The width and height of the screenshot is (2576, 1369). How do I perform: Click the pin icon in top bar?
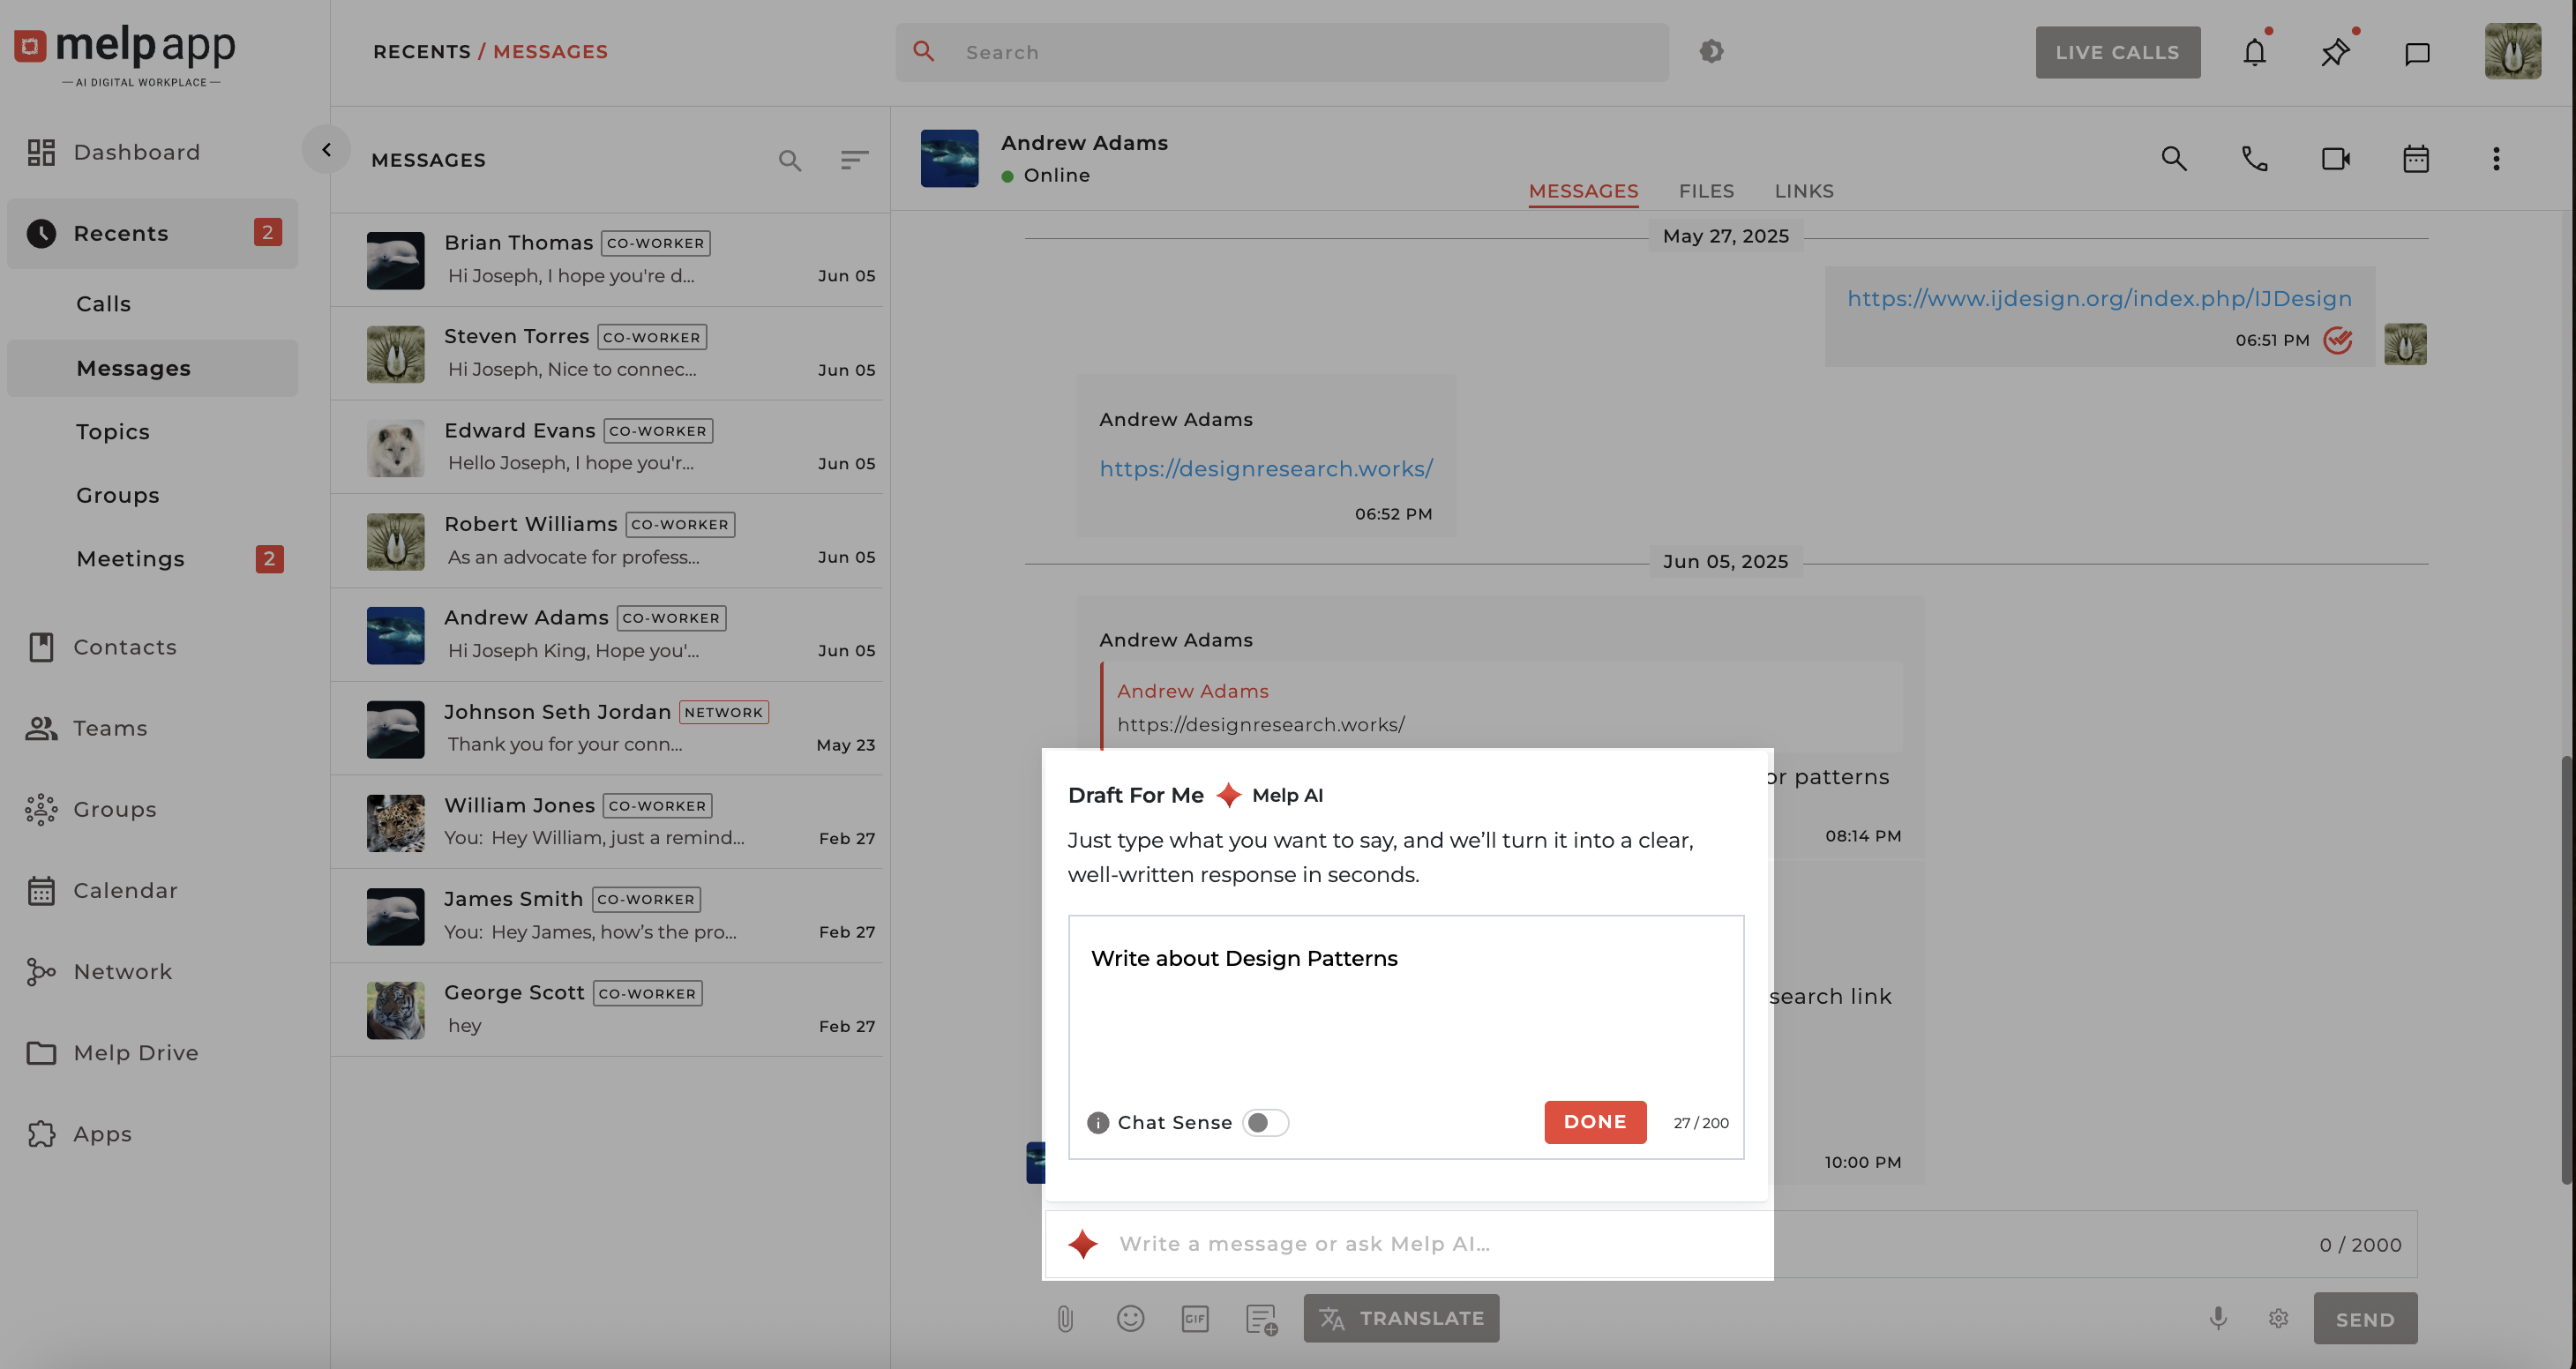[2335, 52]
